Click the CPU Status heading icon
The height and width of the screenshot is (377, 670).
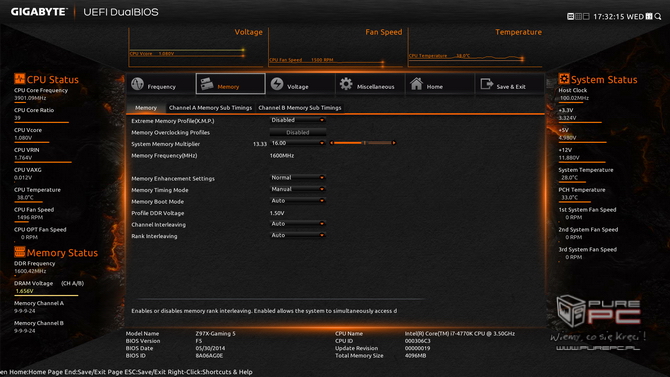click(19, 79)
